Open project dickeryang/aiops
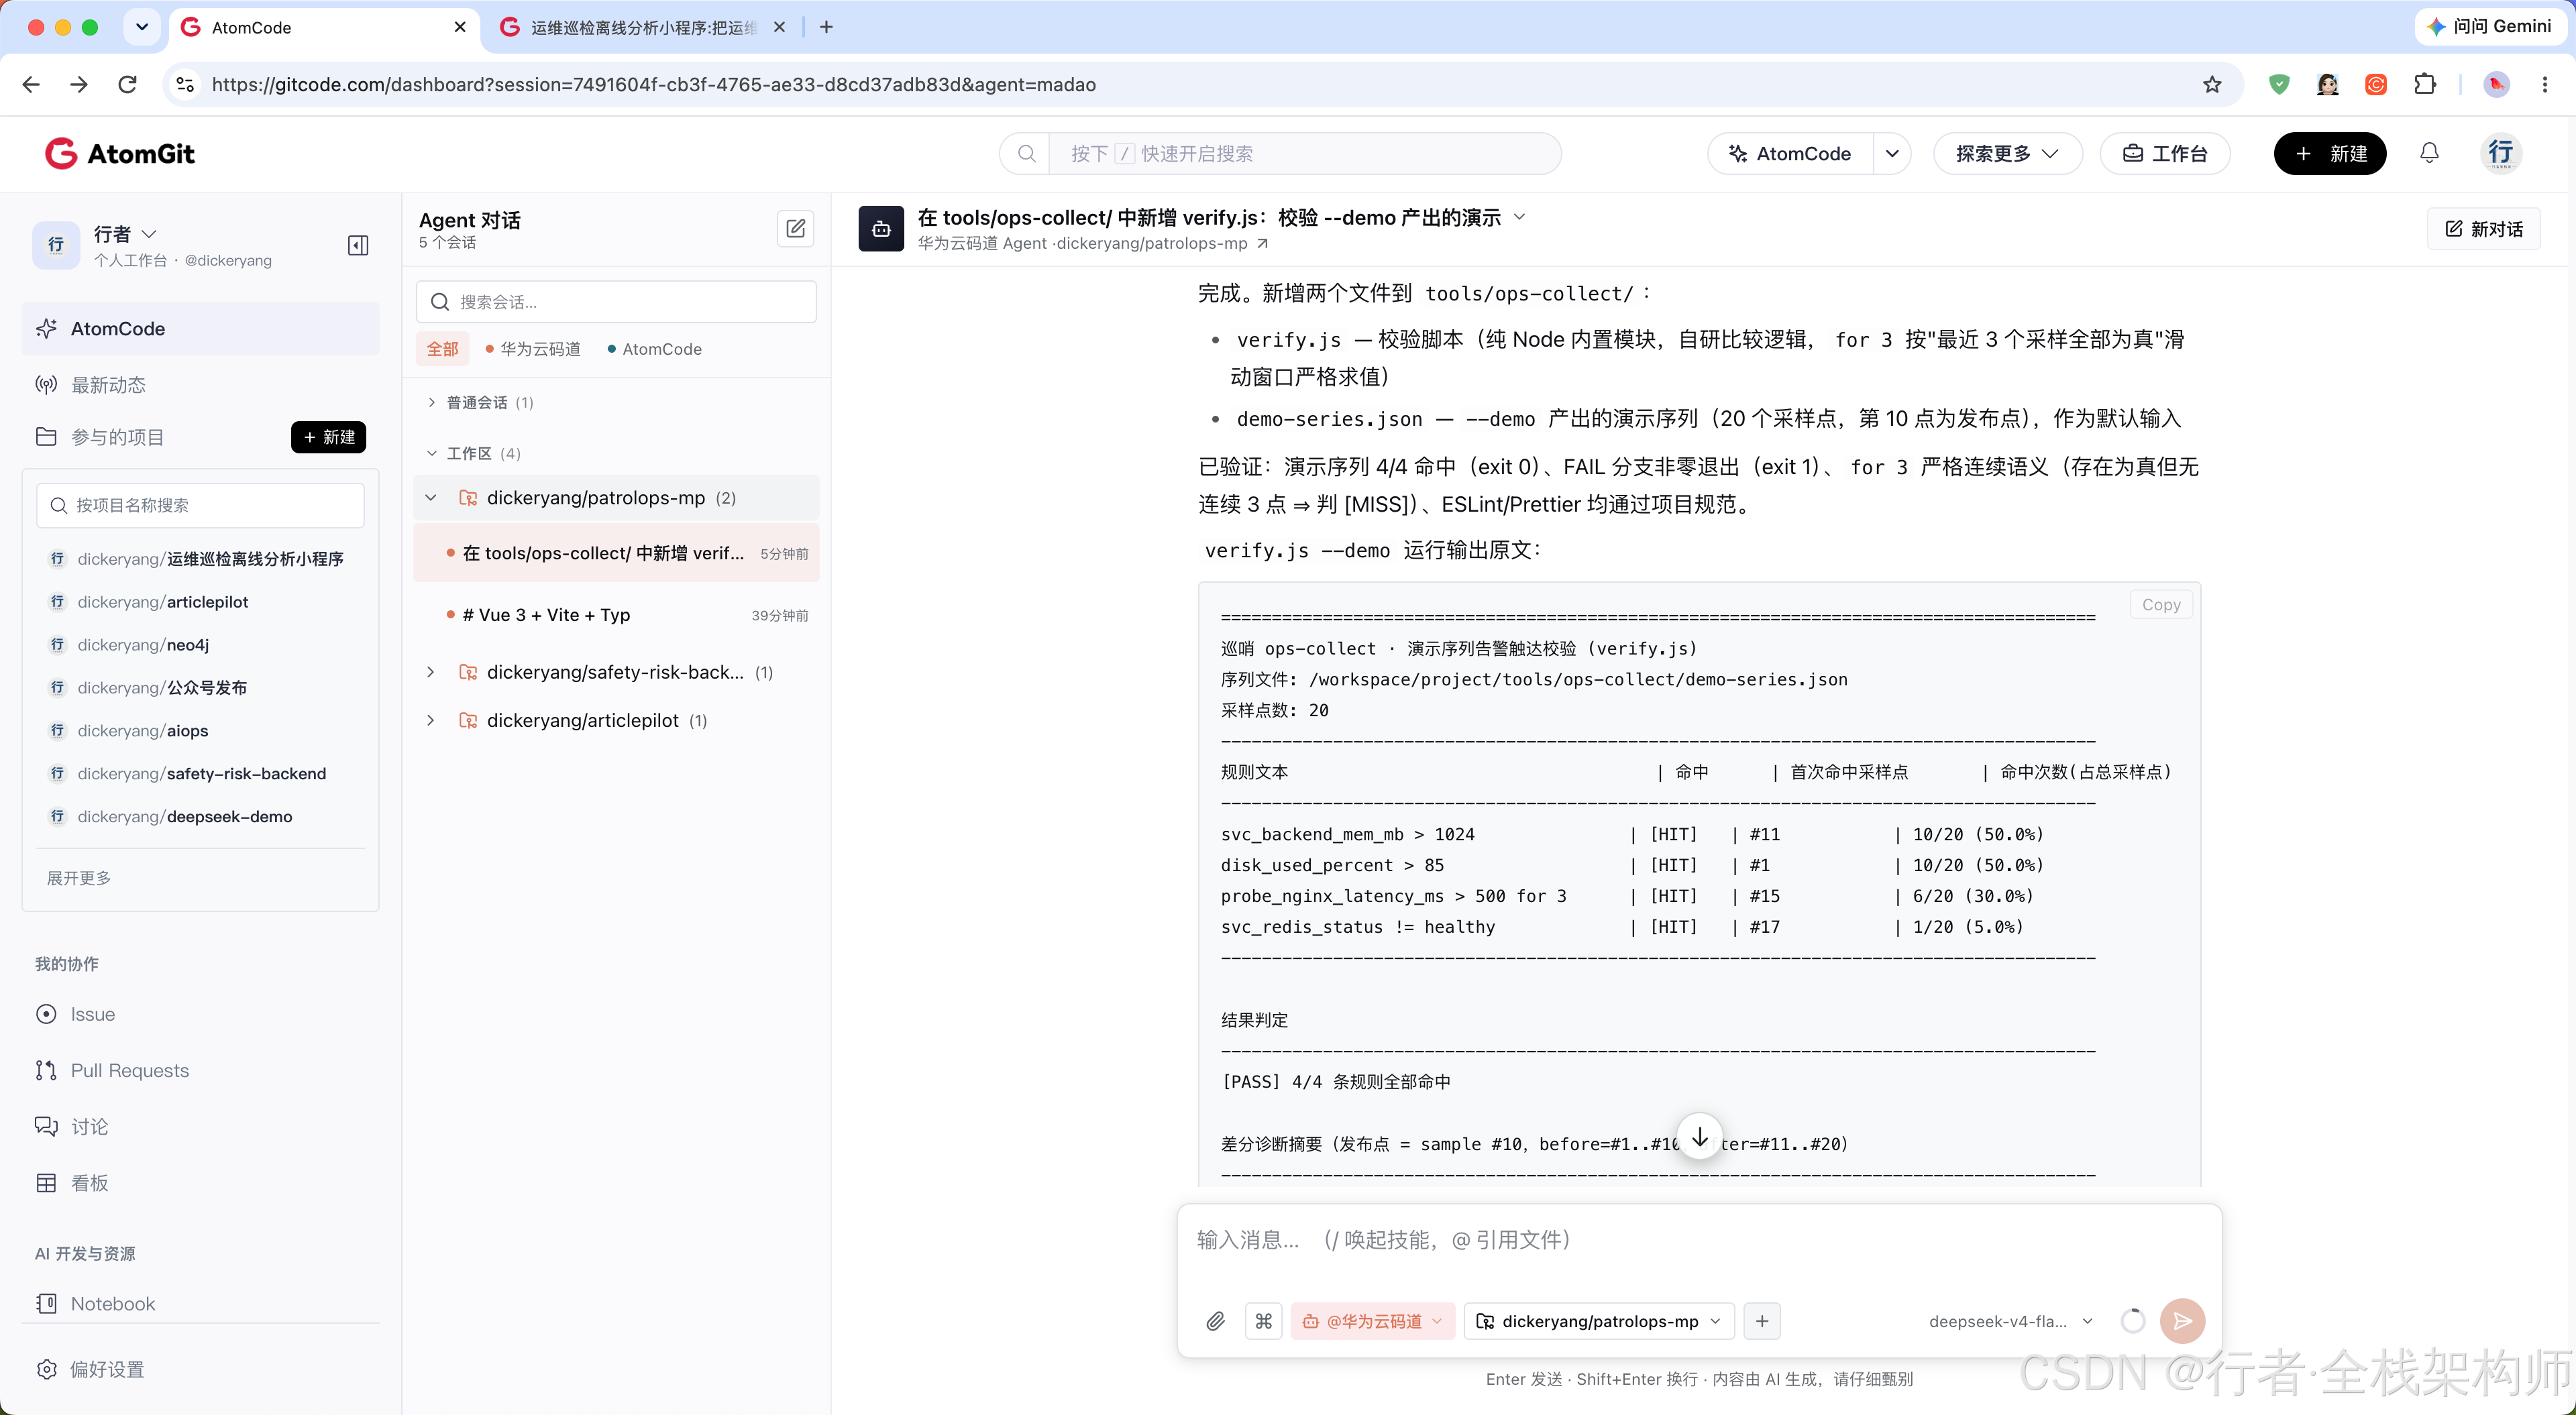Screen dimensions: 2576x1415 [143, 731]
